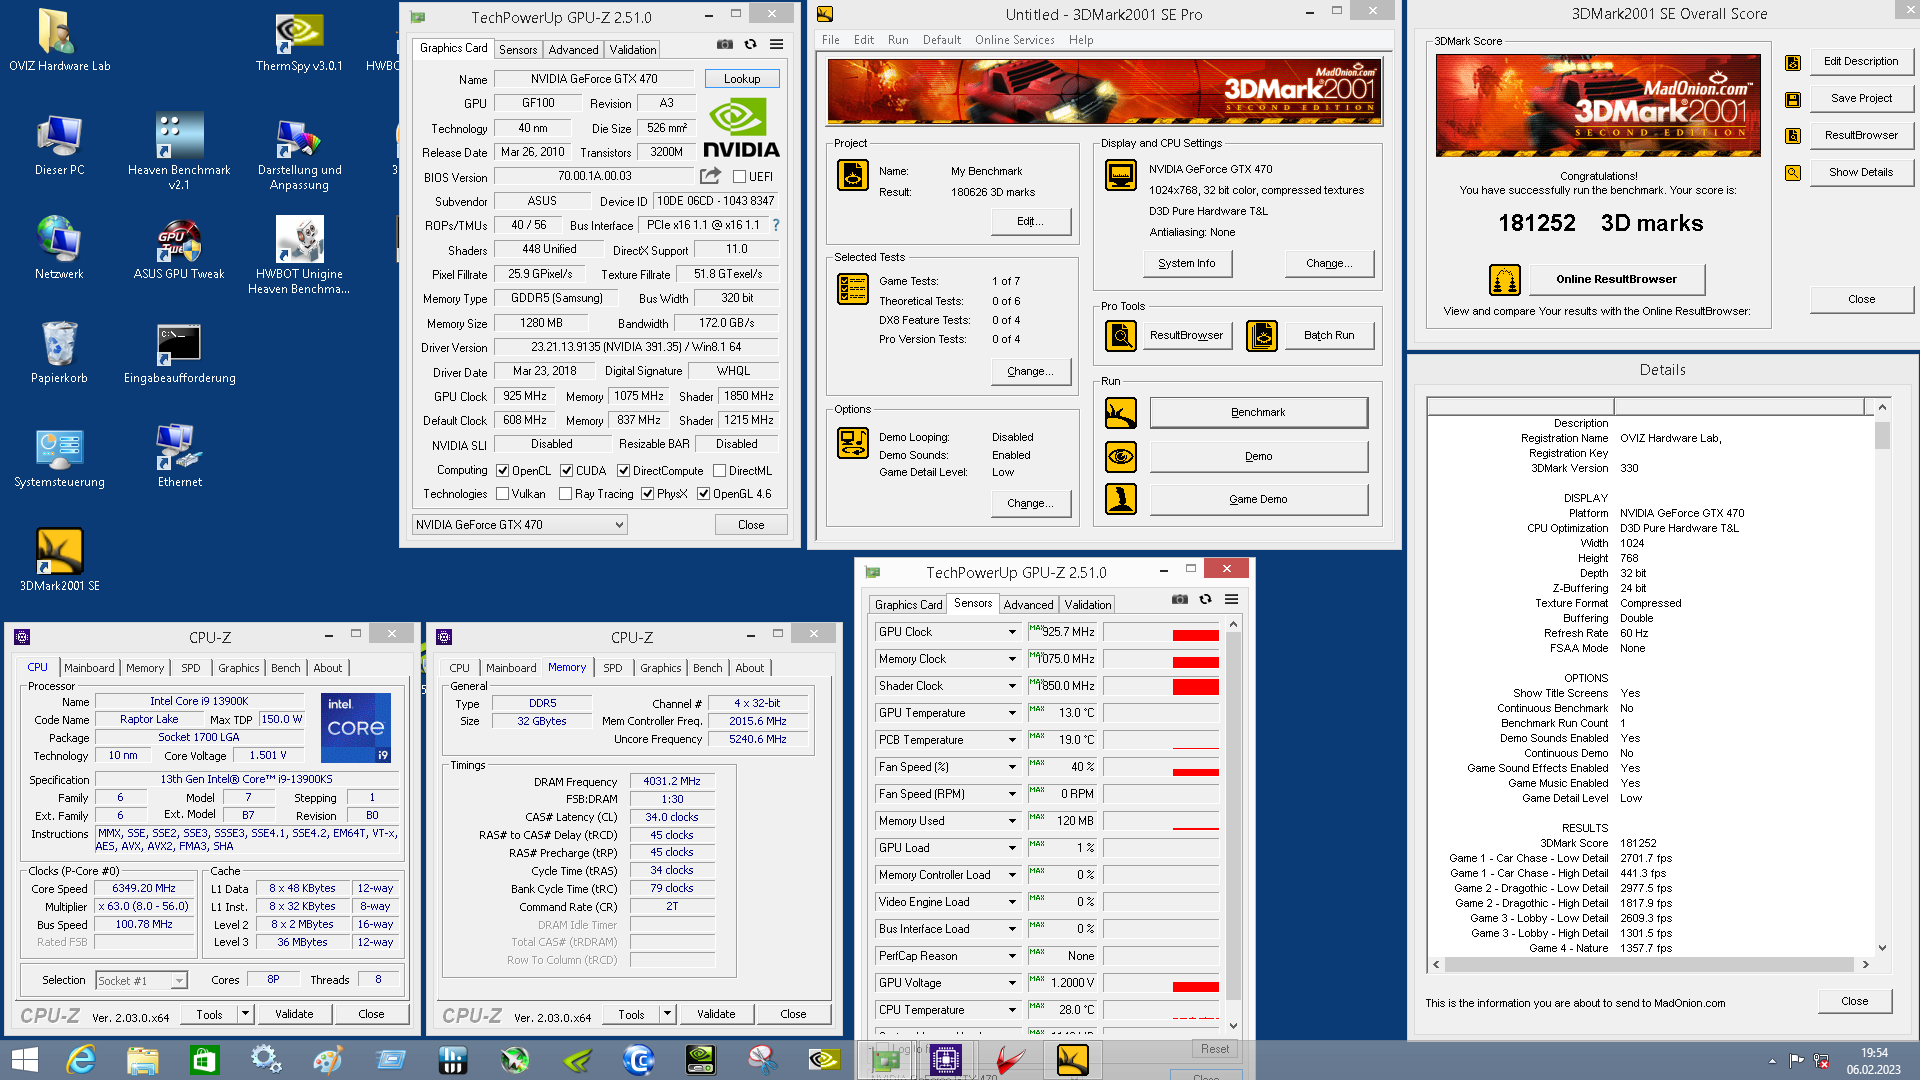Open the Online Services menu in 3DMark2001

coord(1014,40)
